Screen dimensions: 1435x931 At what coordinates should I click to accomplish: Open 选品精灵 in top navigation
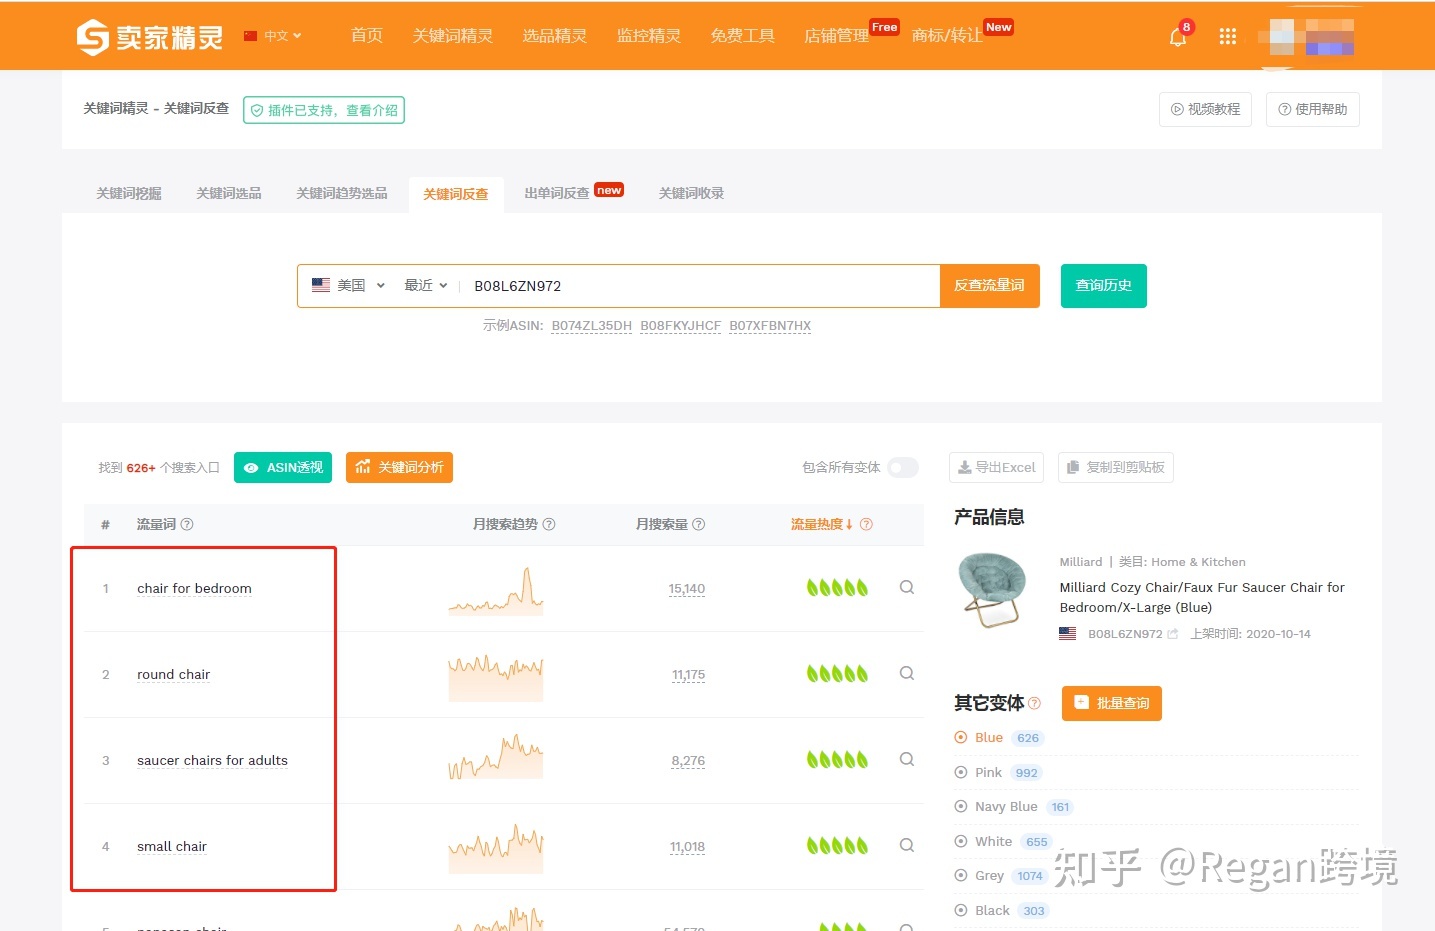click(554, 36)
